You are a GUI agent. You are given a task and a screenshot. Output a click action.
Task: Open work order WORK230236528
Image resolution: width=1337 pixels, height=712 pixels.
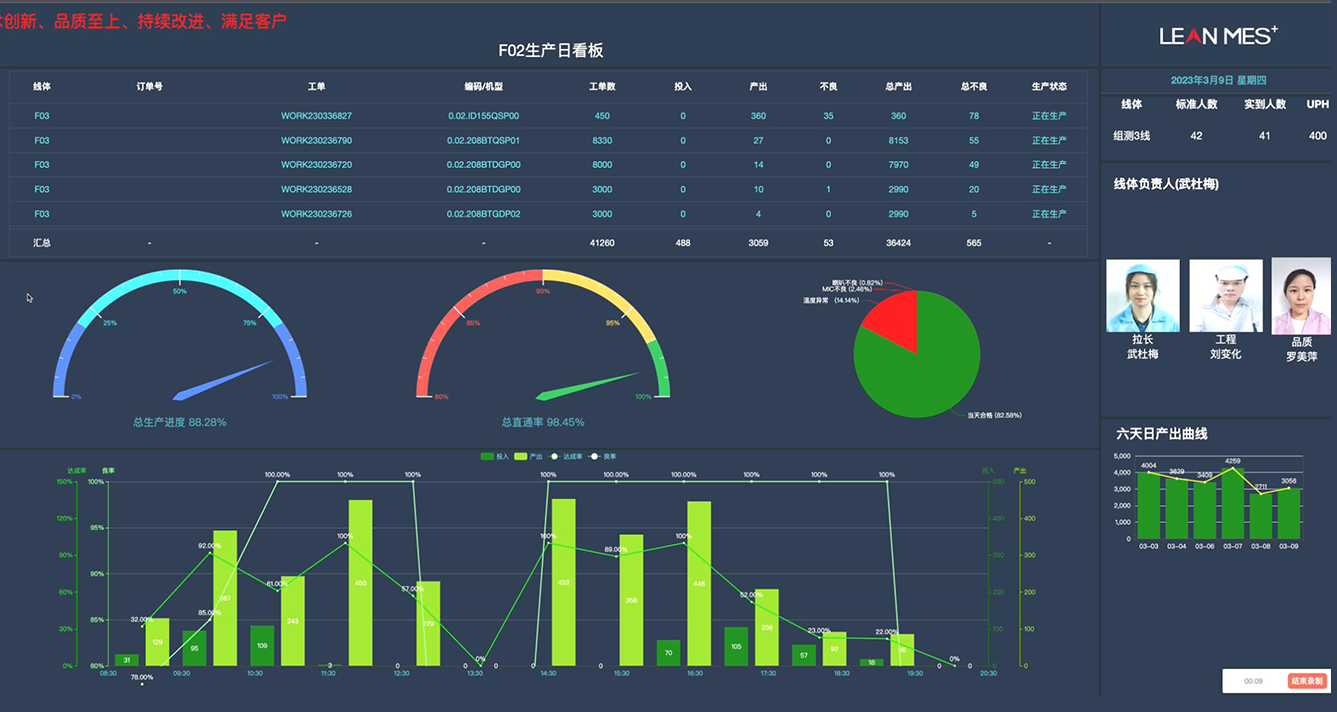316,189
